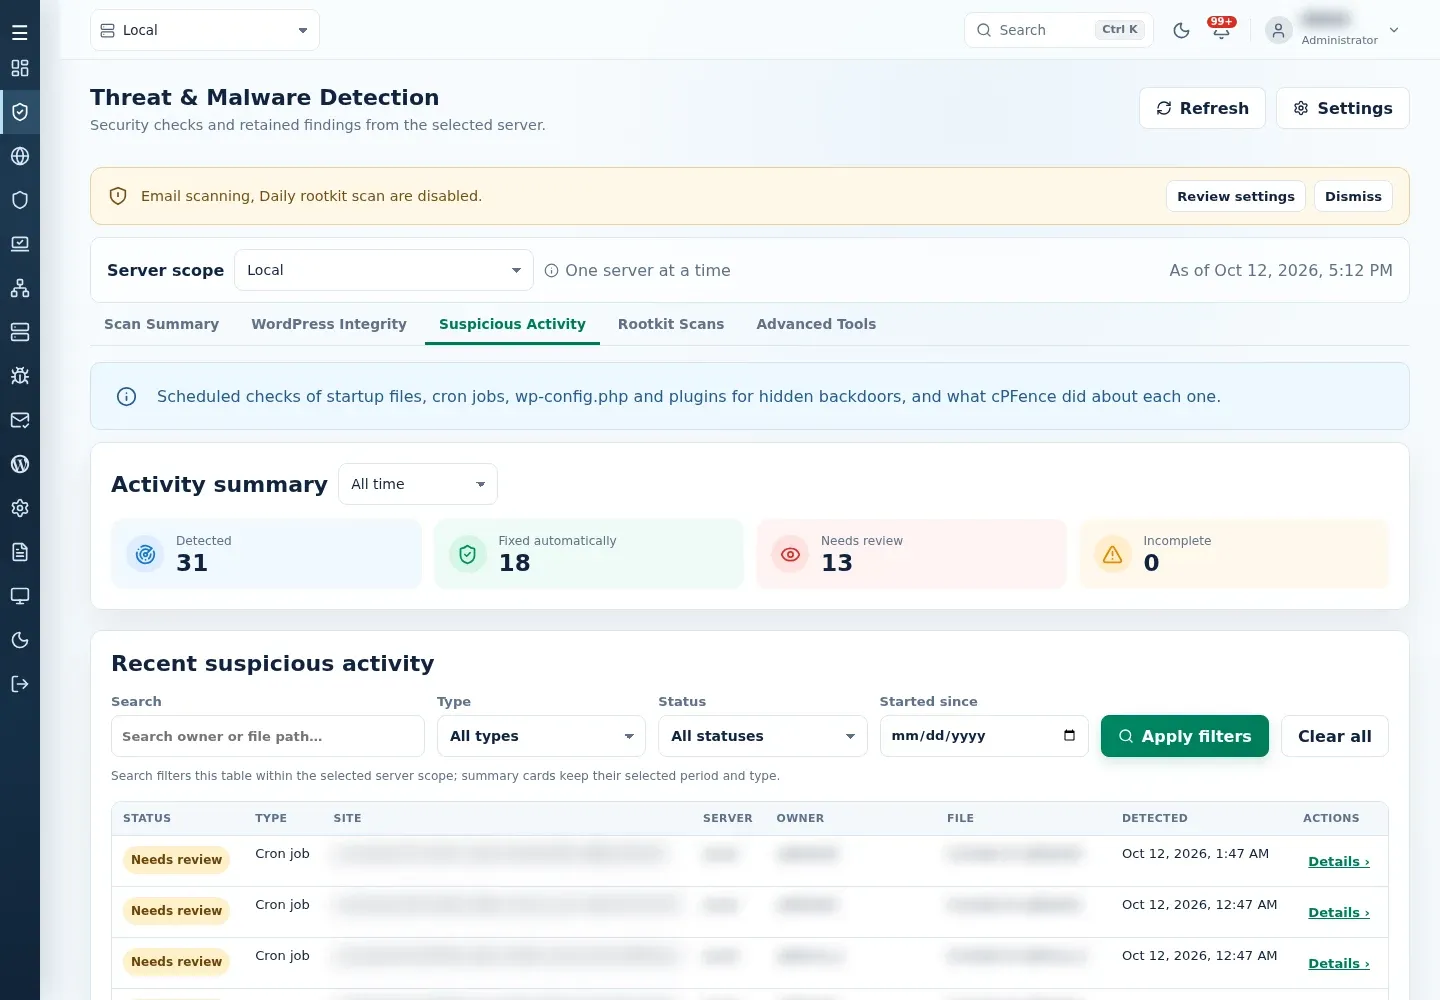The height and width of the screenshot is (1000, 1440).
Task: Open the globe icon in the sidebar
Action: point(20,156)
